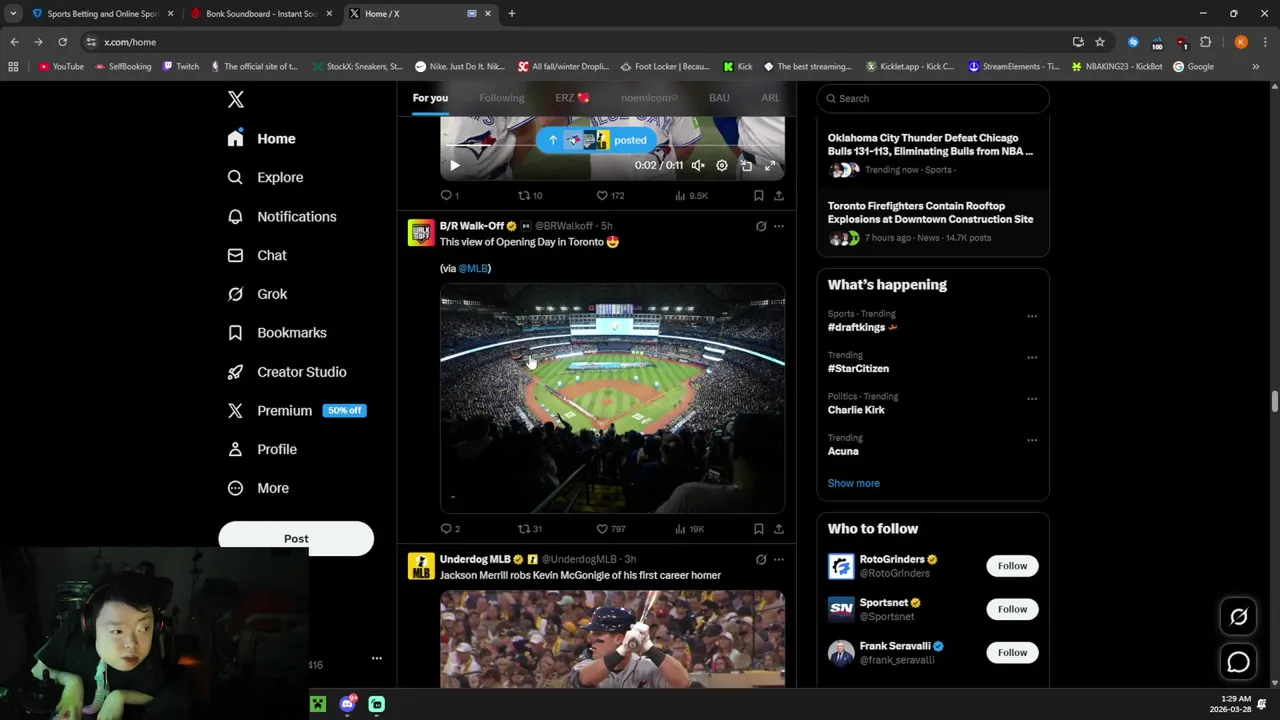The height and width of the screenshot is (720, 1280).
Task: Click the Post button
Action: click(x=296, y=538)
